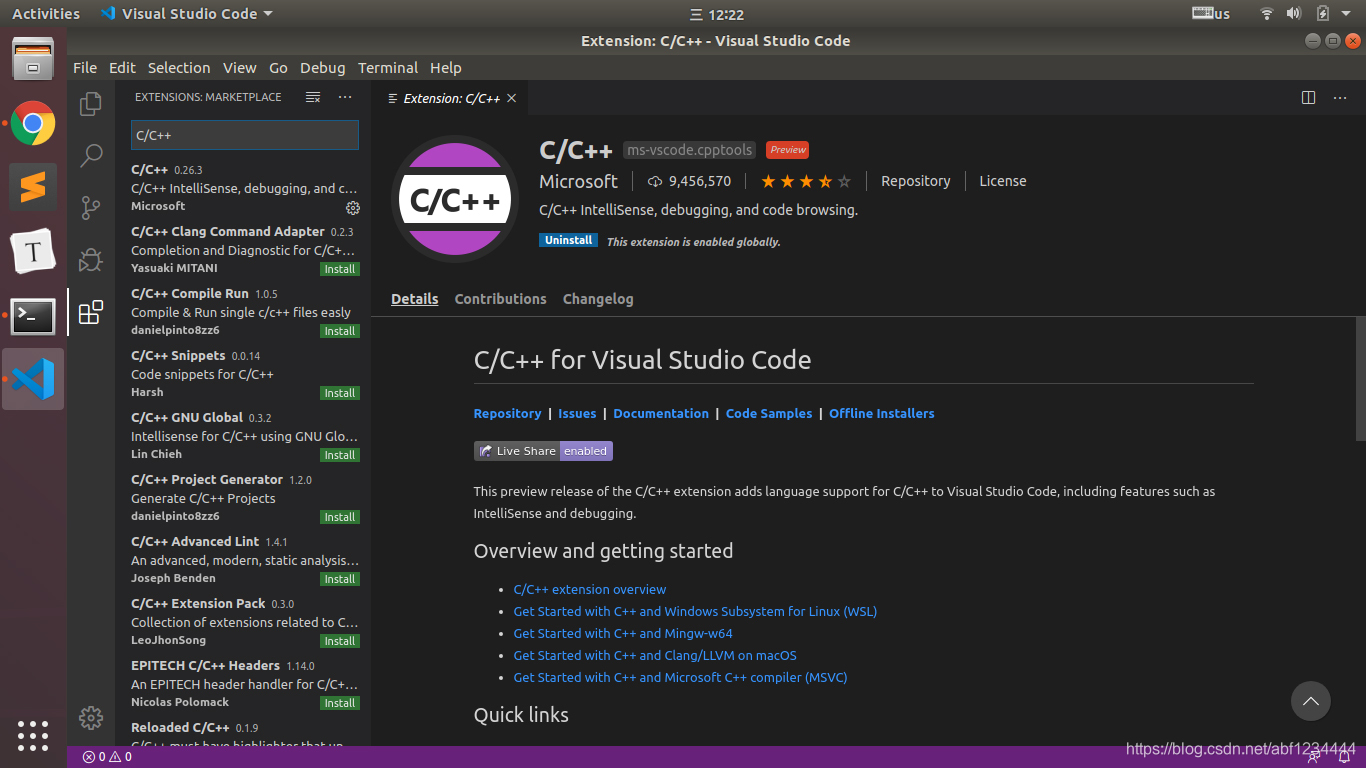The height and width of the screenshot is (768, 1366).
Task: Click the star rating of the extension
Action: pyautogui.click(x=806, y=181)
